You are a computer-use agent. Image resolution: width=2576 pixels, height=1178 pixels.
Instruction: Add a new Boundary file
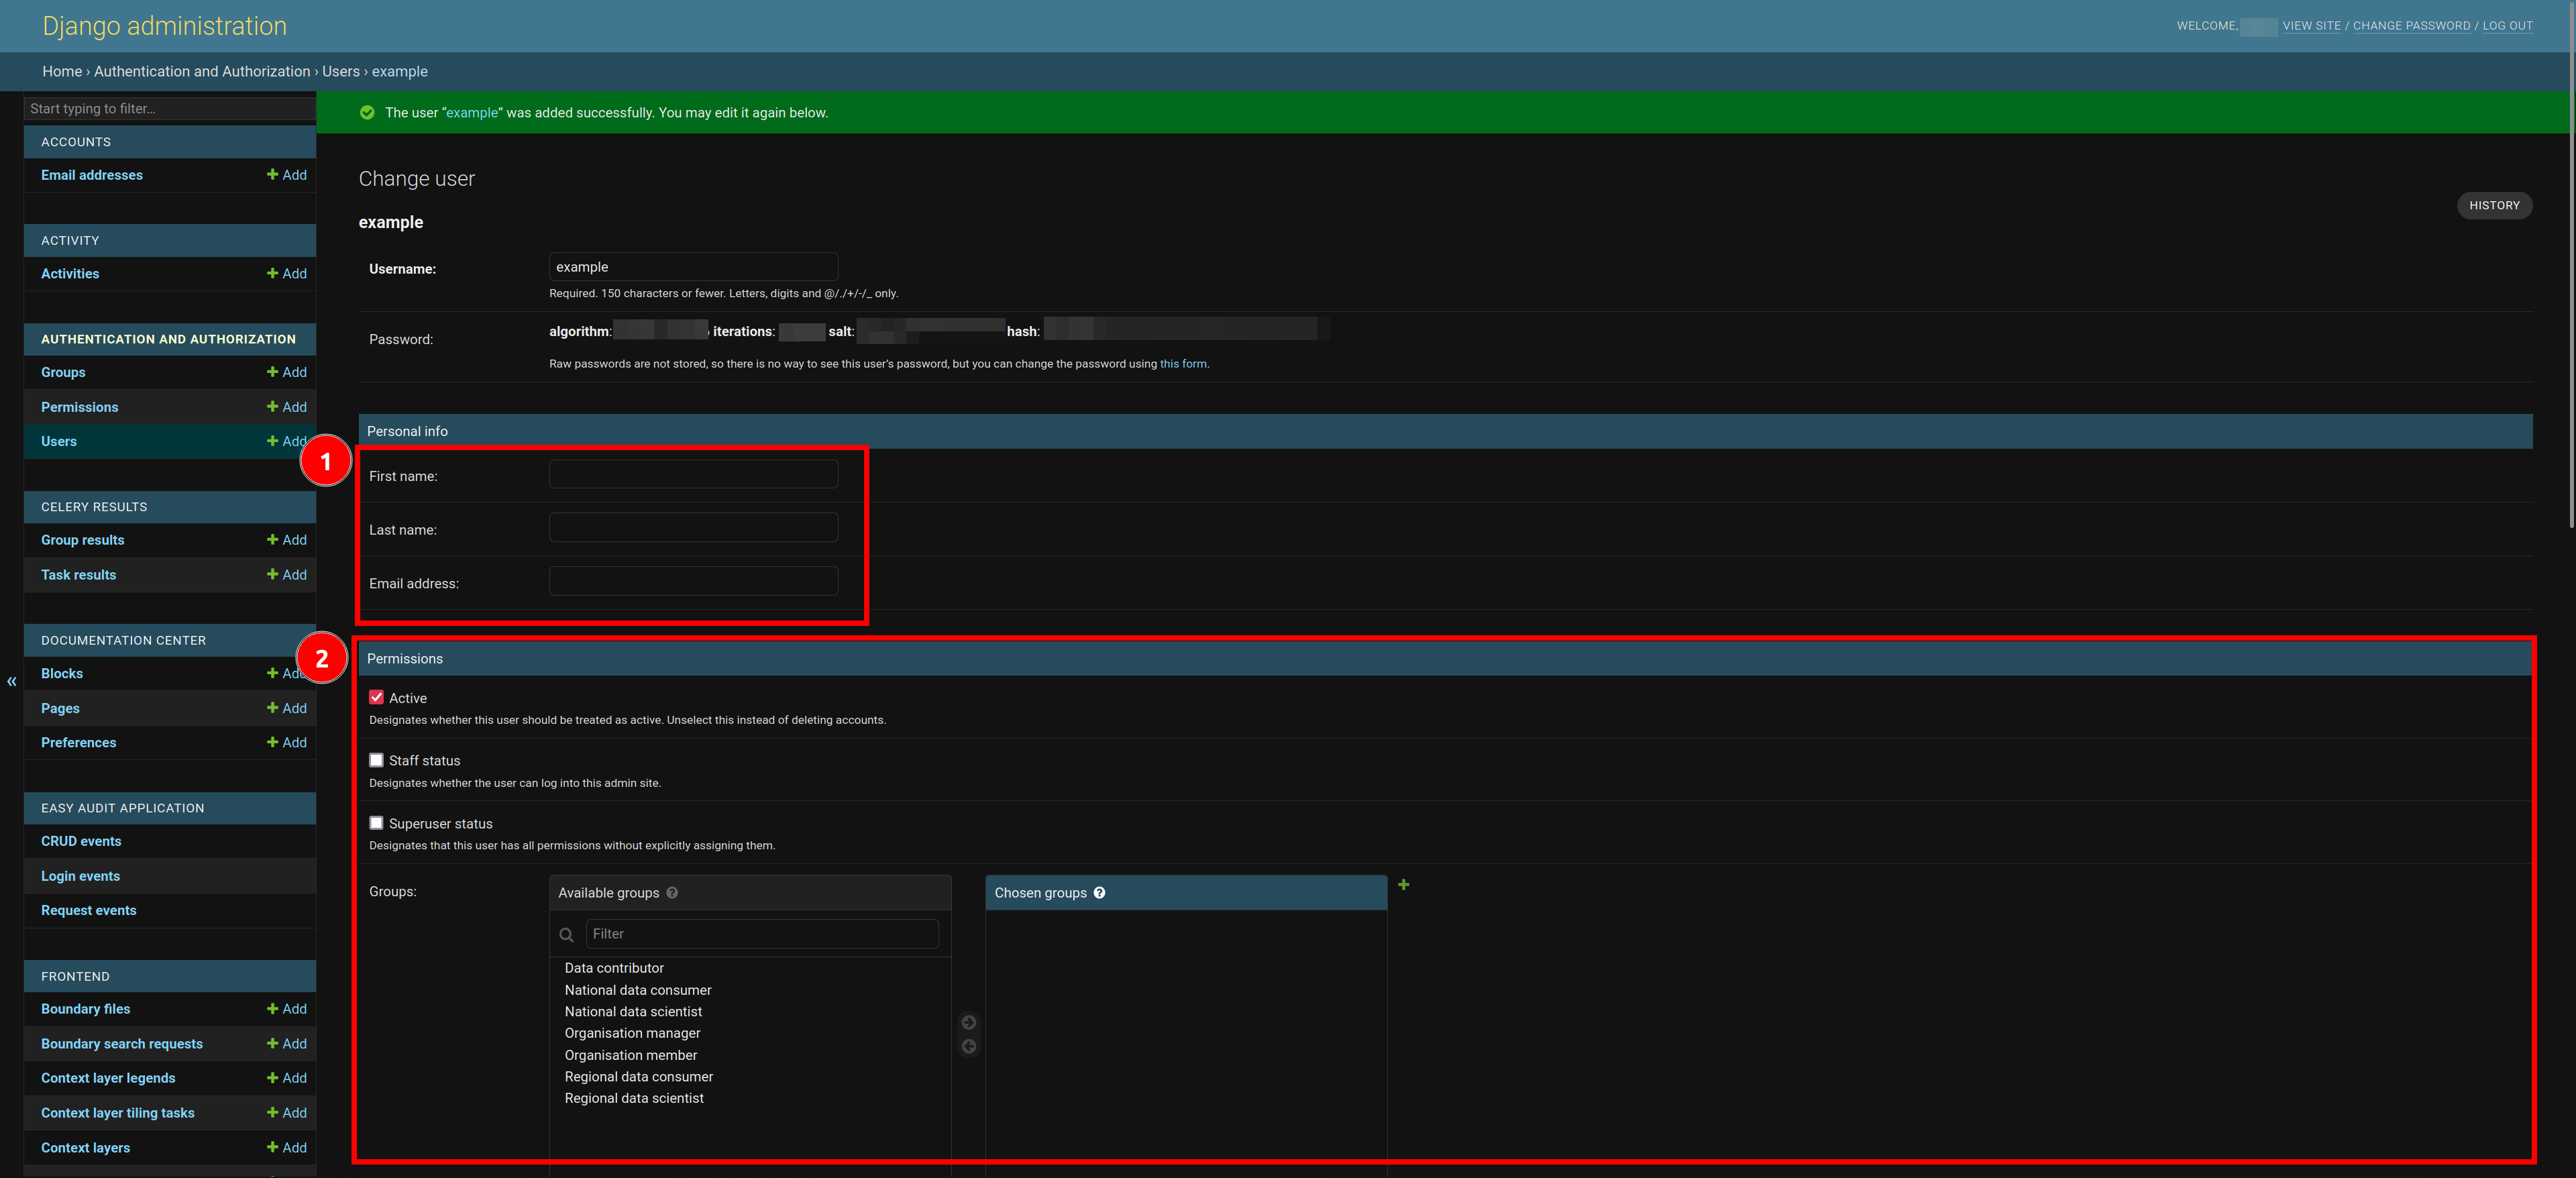pos(287,1009)
